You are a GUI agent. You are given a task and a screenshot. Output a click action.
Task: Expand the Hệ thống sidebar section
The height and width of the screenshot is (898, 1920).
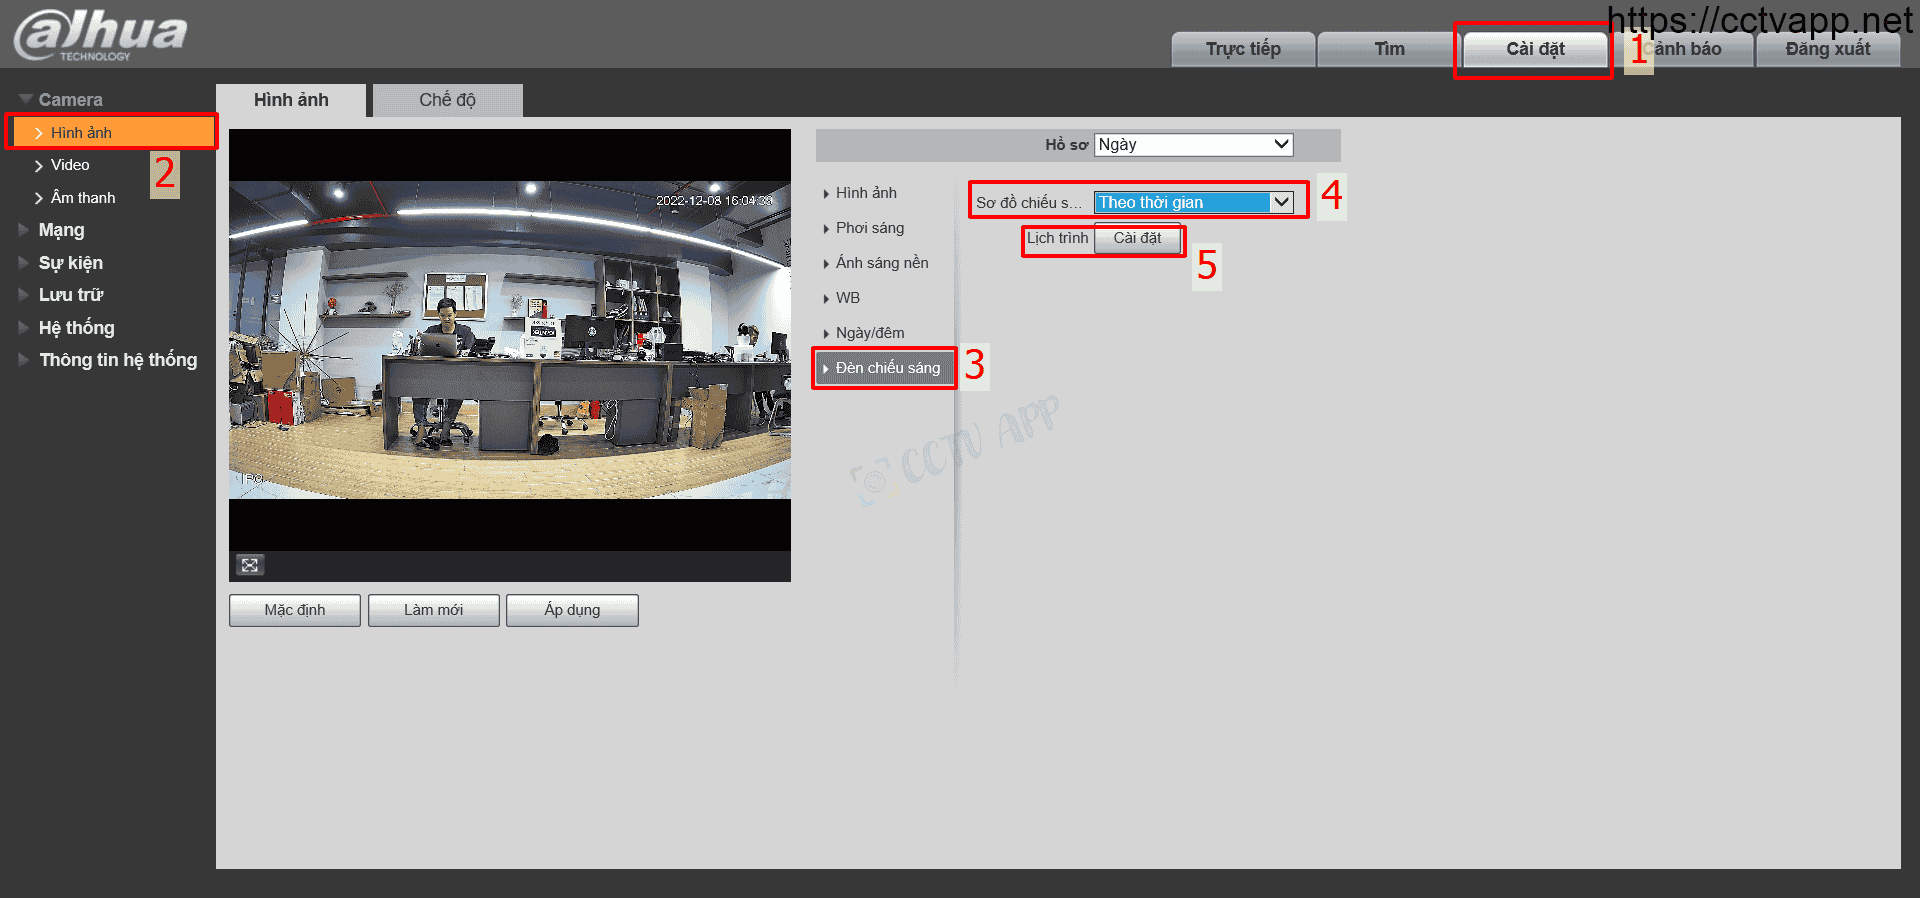pyautogui.click(x=76, y=328)
